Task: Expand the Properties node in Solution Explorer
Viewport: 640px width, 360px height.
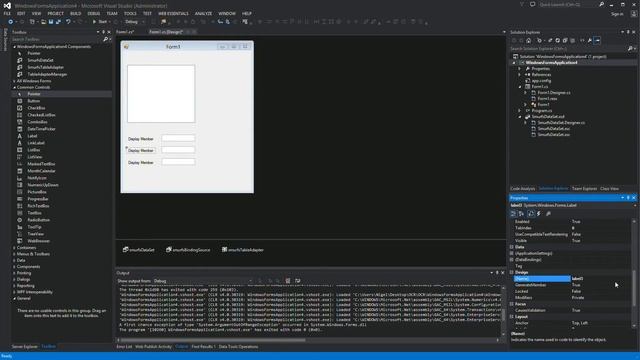Action: point(520,69)
